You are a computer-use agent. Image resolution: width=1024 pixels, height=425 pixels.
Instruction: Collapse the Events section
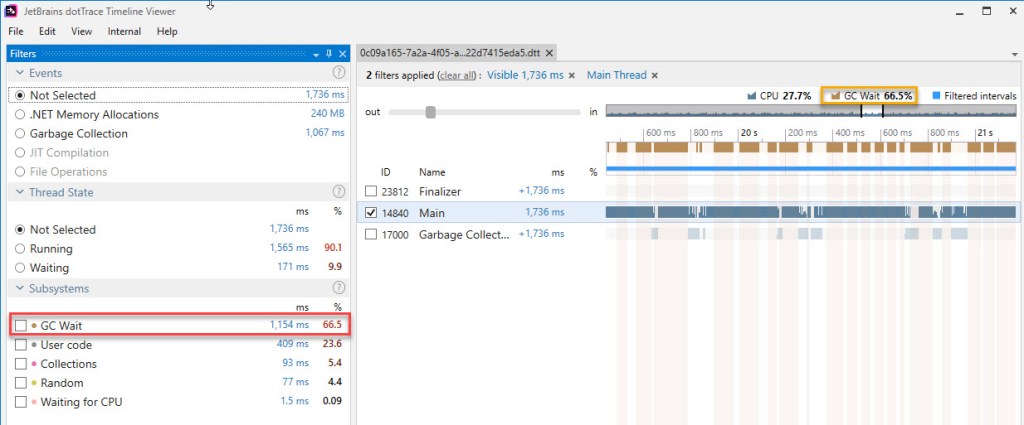click(x=20, y=73)
